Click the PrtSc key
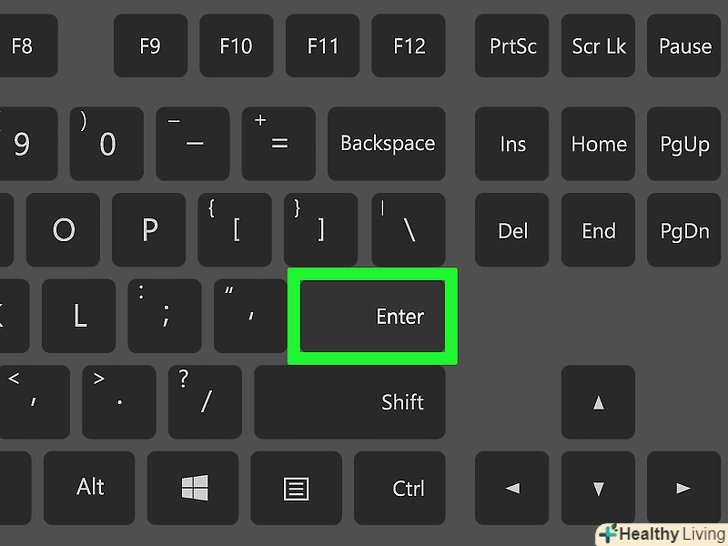The image size is (728, 546). 512,46
